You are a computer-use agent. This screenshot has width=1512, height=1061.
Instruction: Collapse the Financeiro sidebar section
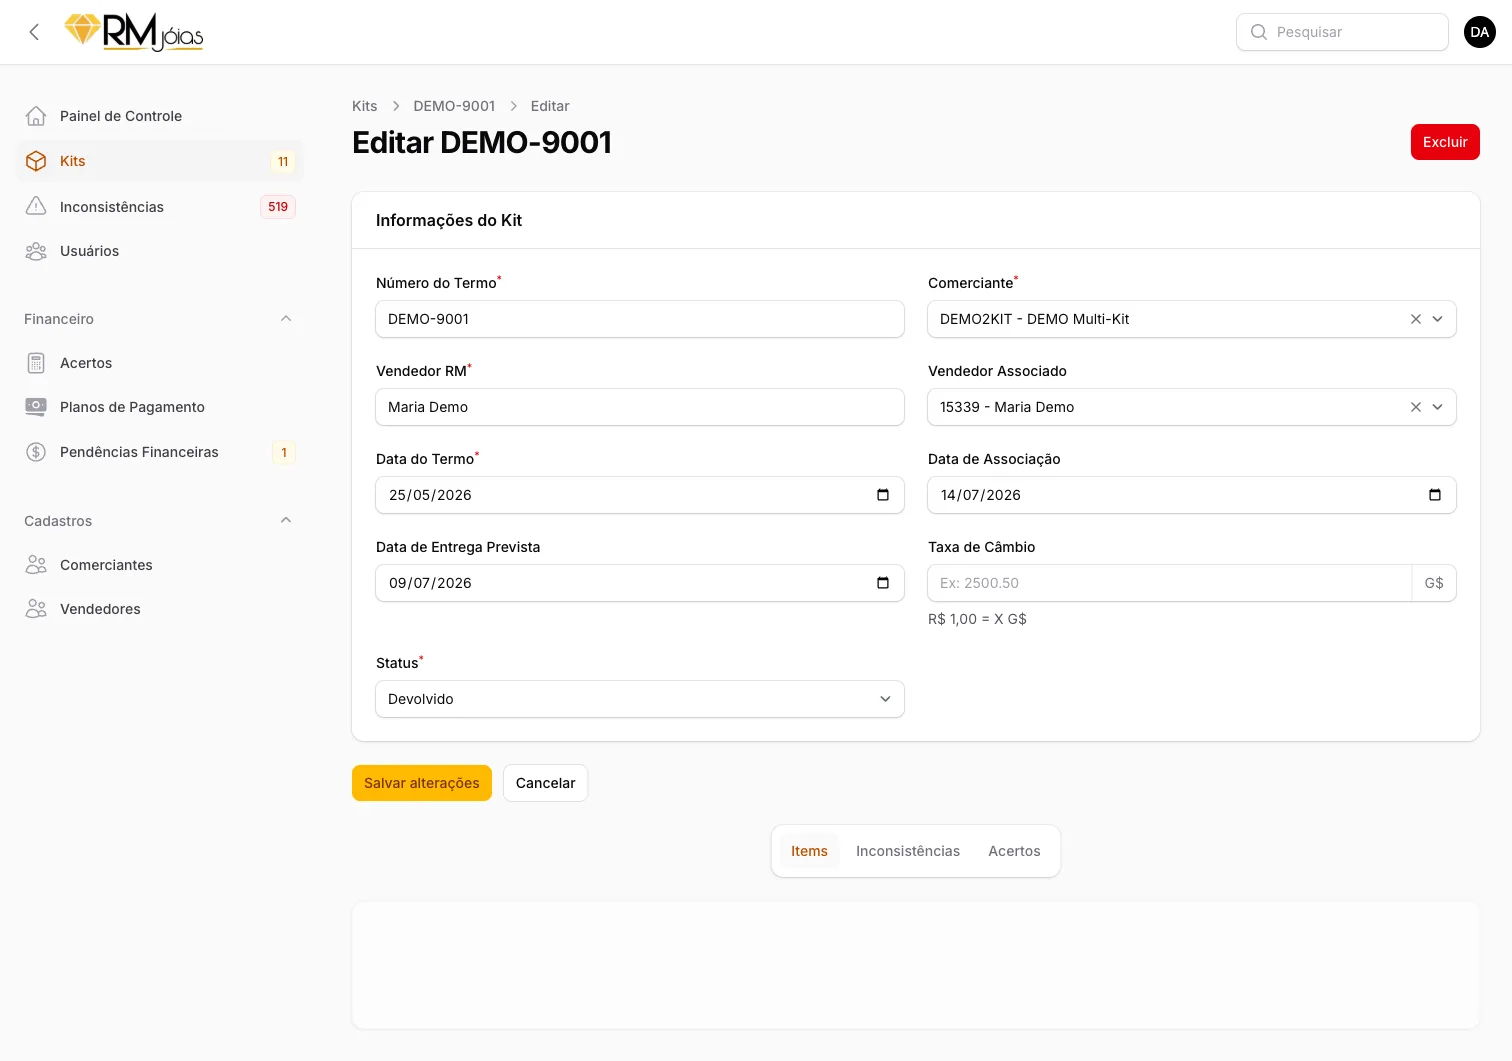(286, 319)
